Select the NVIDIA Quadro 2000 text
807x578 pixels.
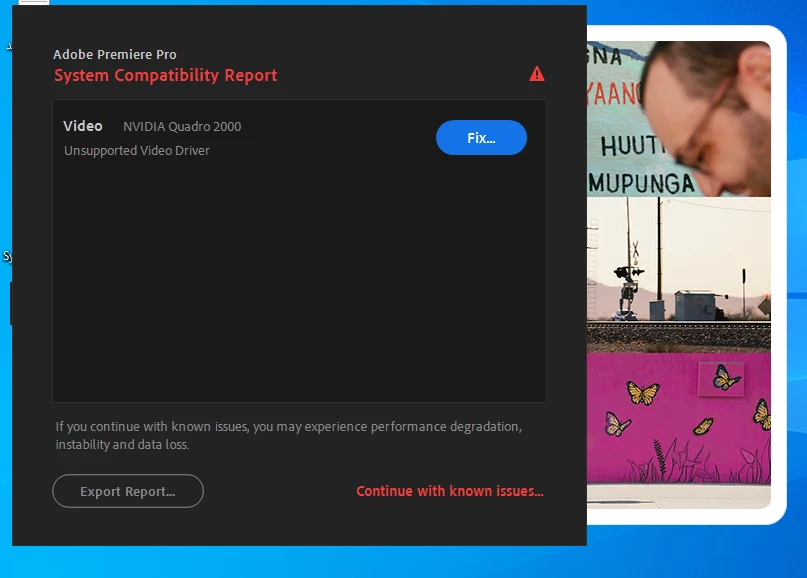tap(182, 127)
